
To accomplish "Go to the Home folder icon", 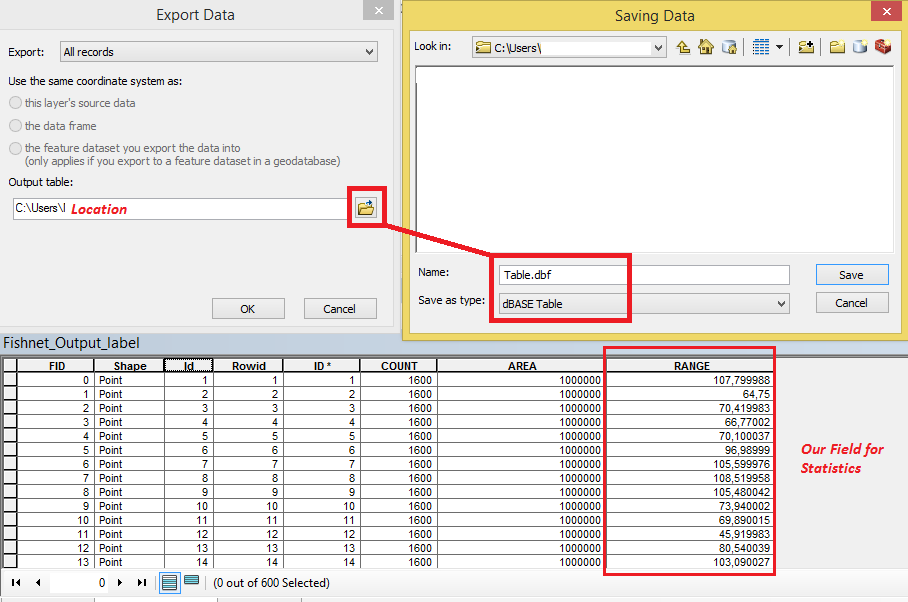I will pyautogui.click(x=706, y=47).
